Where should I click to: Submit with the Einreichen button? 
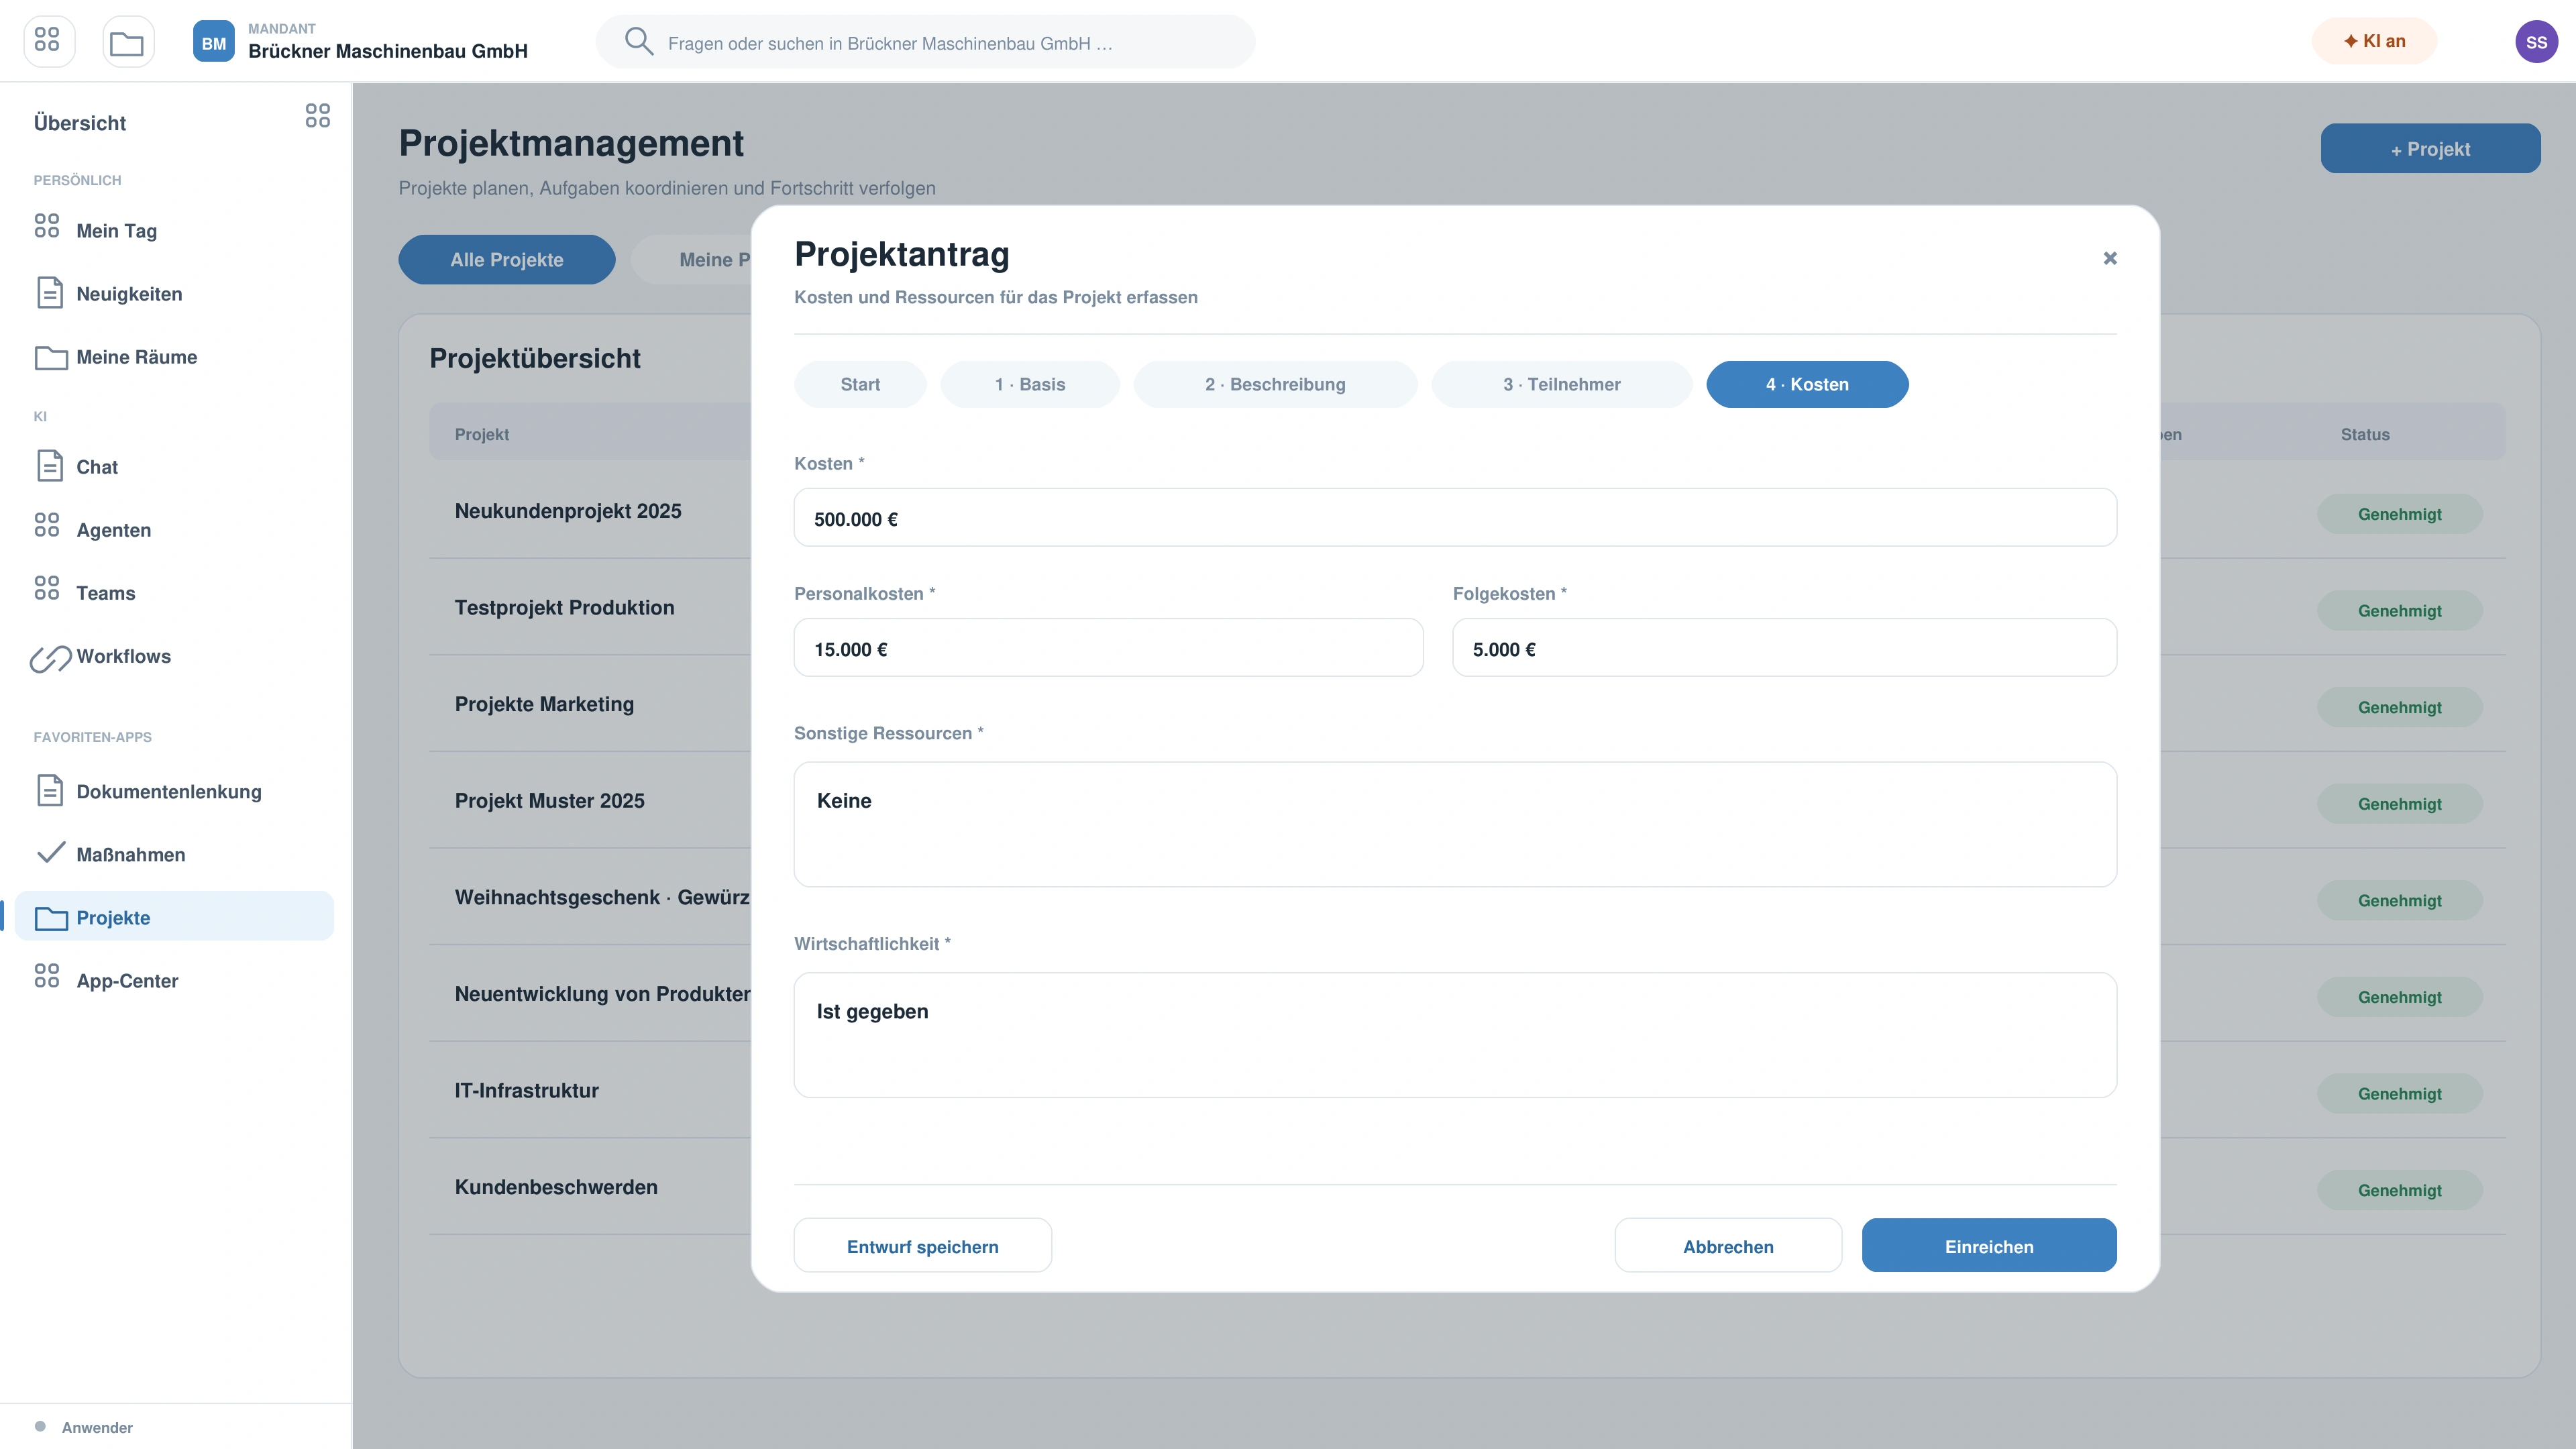[1988, 1245]
